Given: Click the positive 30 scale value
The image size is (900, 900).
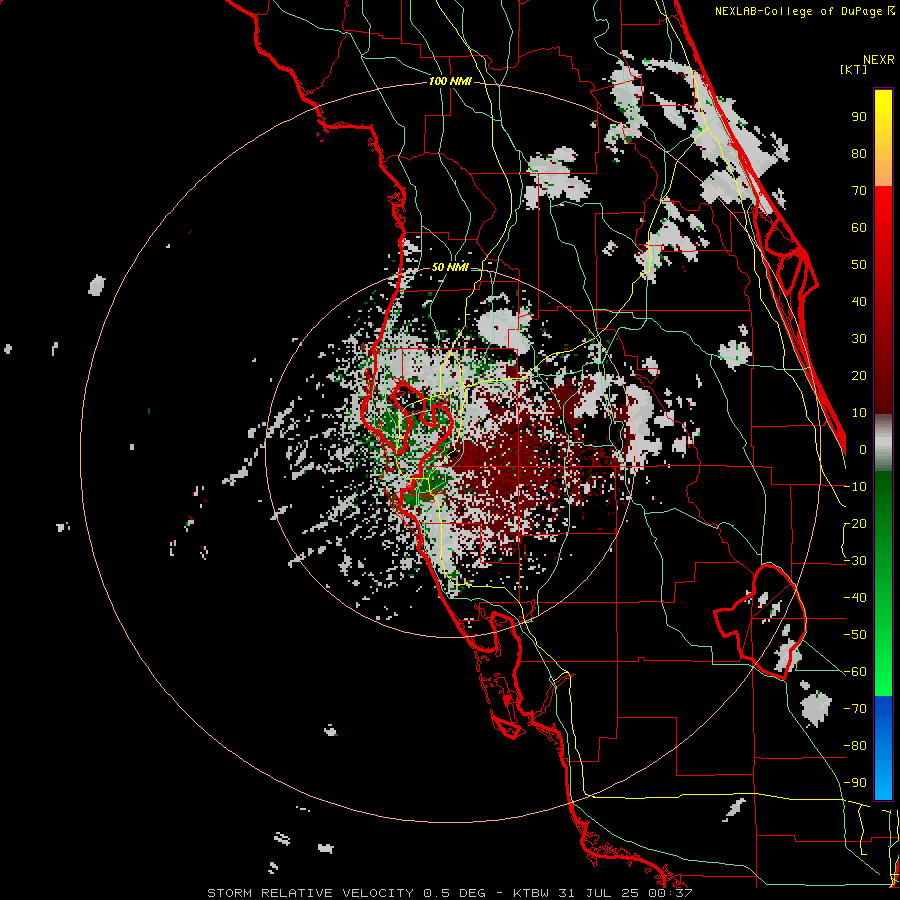Looking at the screenshot, I should click(x=859, y=339).
